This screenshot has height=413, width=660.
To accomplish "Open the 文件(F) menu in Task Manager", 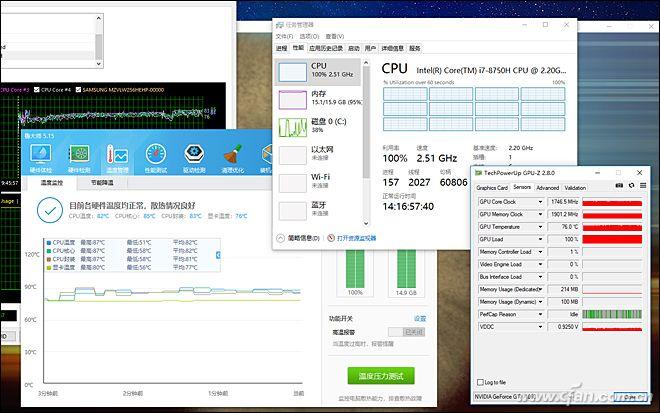I will point(284,37).
